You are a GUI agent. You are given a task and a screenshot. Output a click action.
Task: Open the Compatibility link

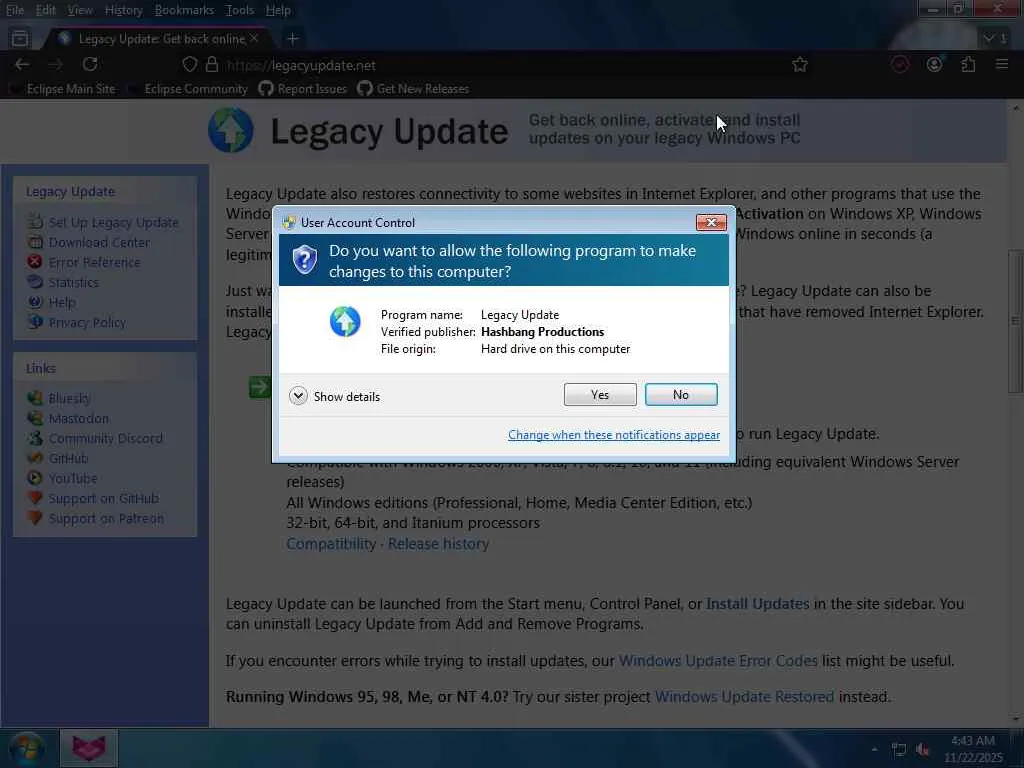331,543
